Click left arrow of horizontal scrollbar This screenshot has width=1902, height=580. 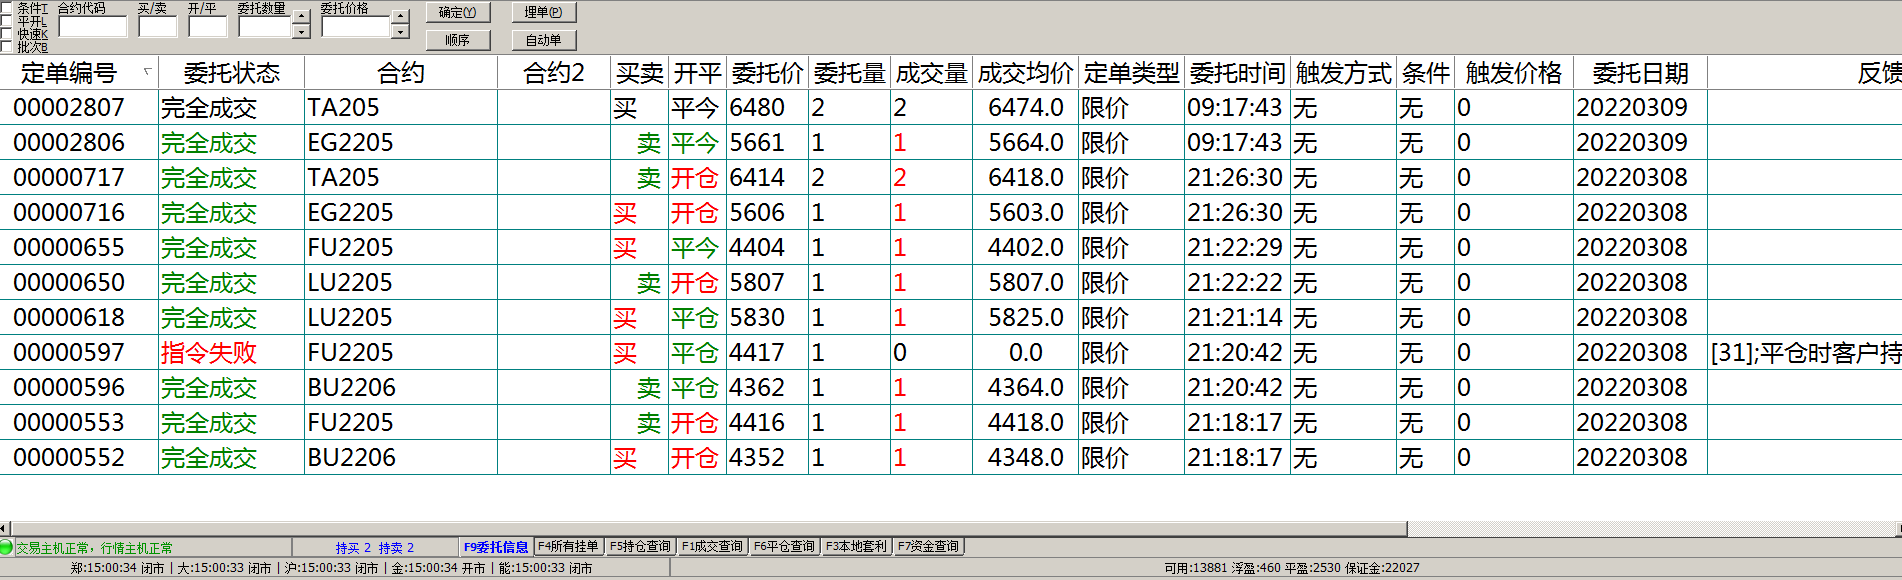click(4, 528)
